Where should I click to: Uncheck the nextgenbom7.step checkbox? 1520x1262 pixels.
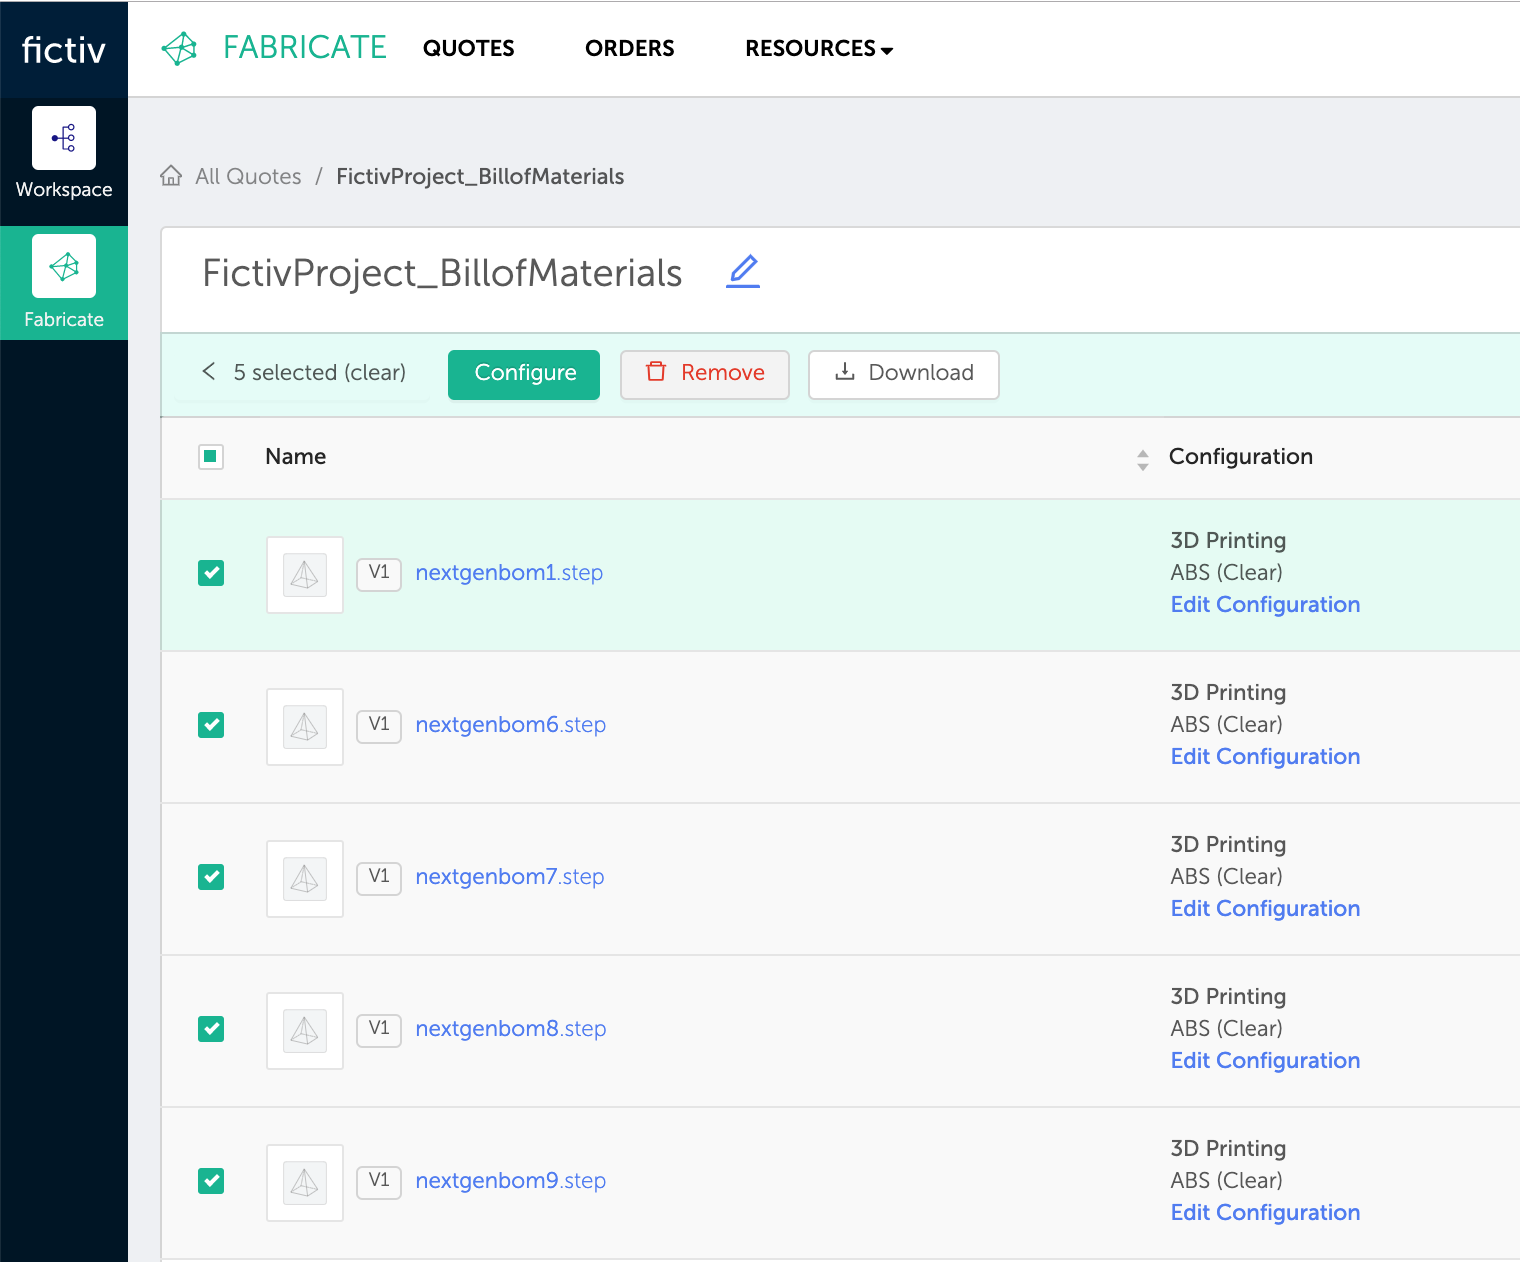pos(211,877)
